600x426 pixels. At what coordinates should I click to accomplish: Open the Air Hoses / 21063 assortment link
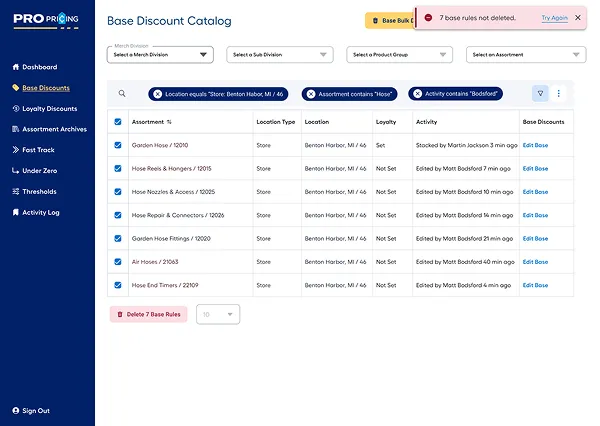155,262
